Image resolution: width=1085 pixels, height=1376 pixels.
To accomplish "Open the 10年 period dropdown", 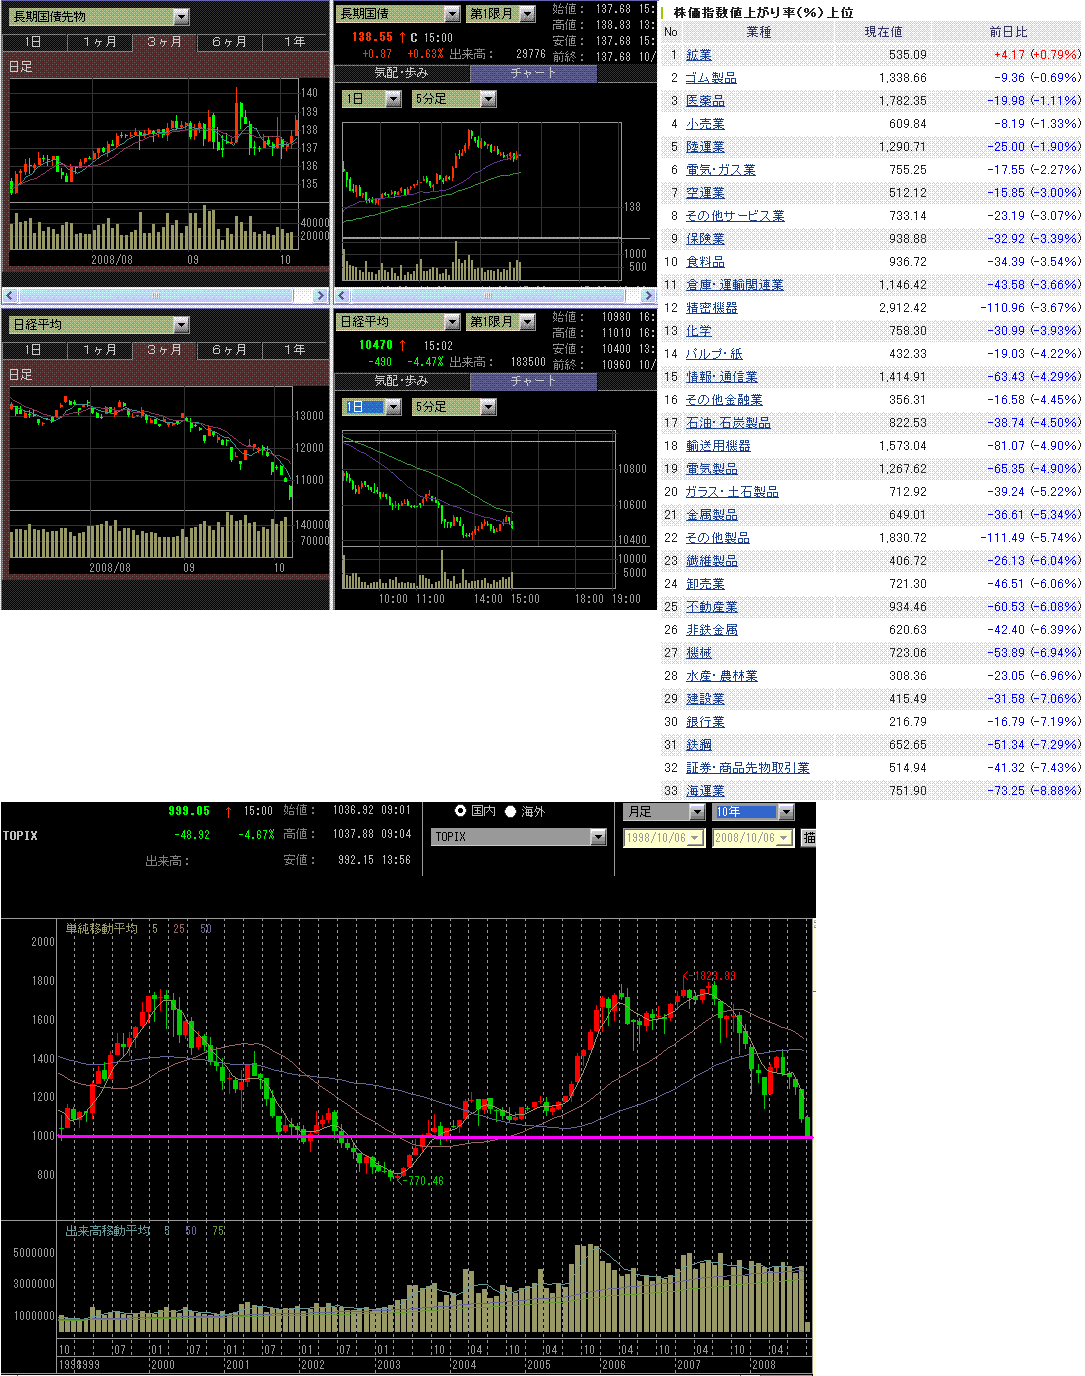I will (x=786, y=812).
